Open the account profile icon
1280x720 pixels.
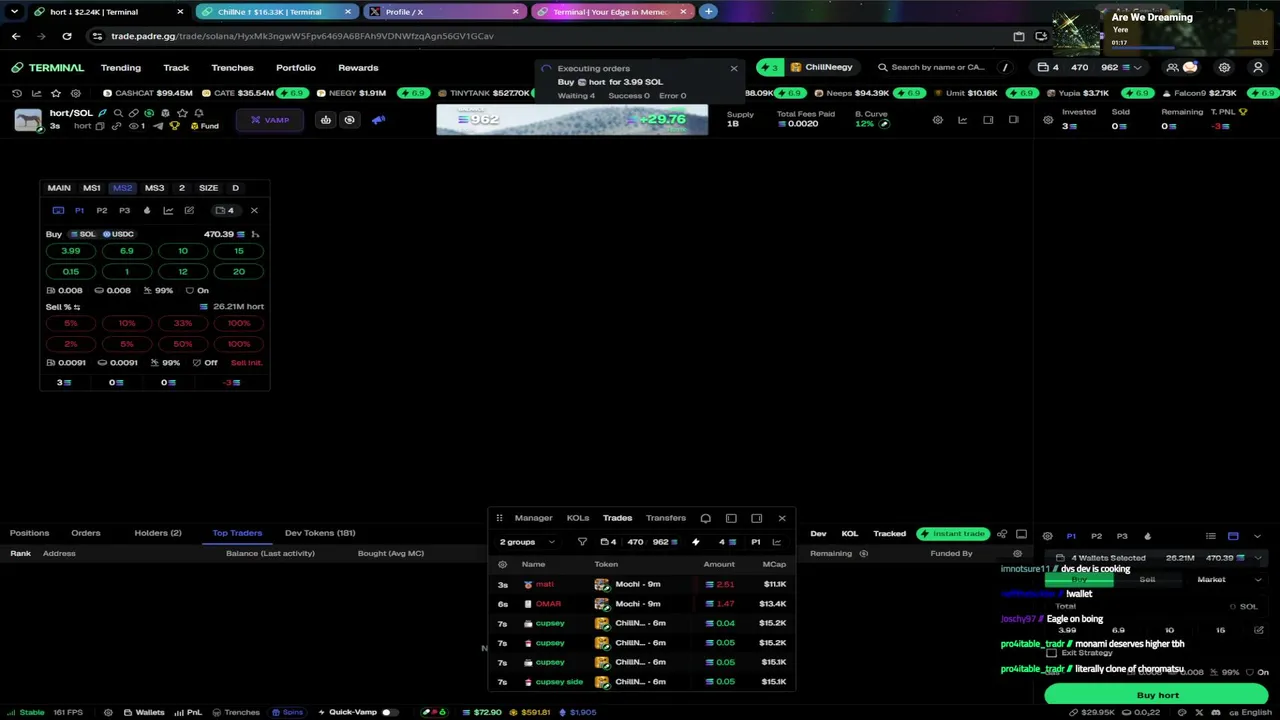pyautogui.click(x=1258, y=68)
